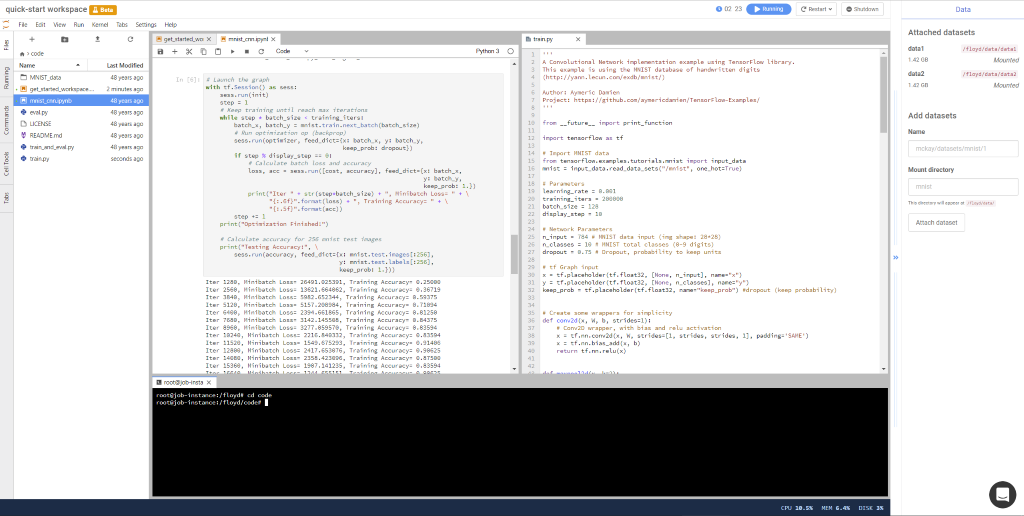This screenshot has width=1024, height=516.
Task: Select README.md in file list
Action: pos(82,135)
